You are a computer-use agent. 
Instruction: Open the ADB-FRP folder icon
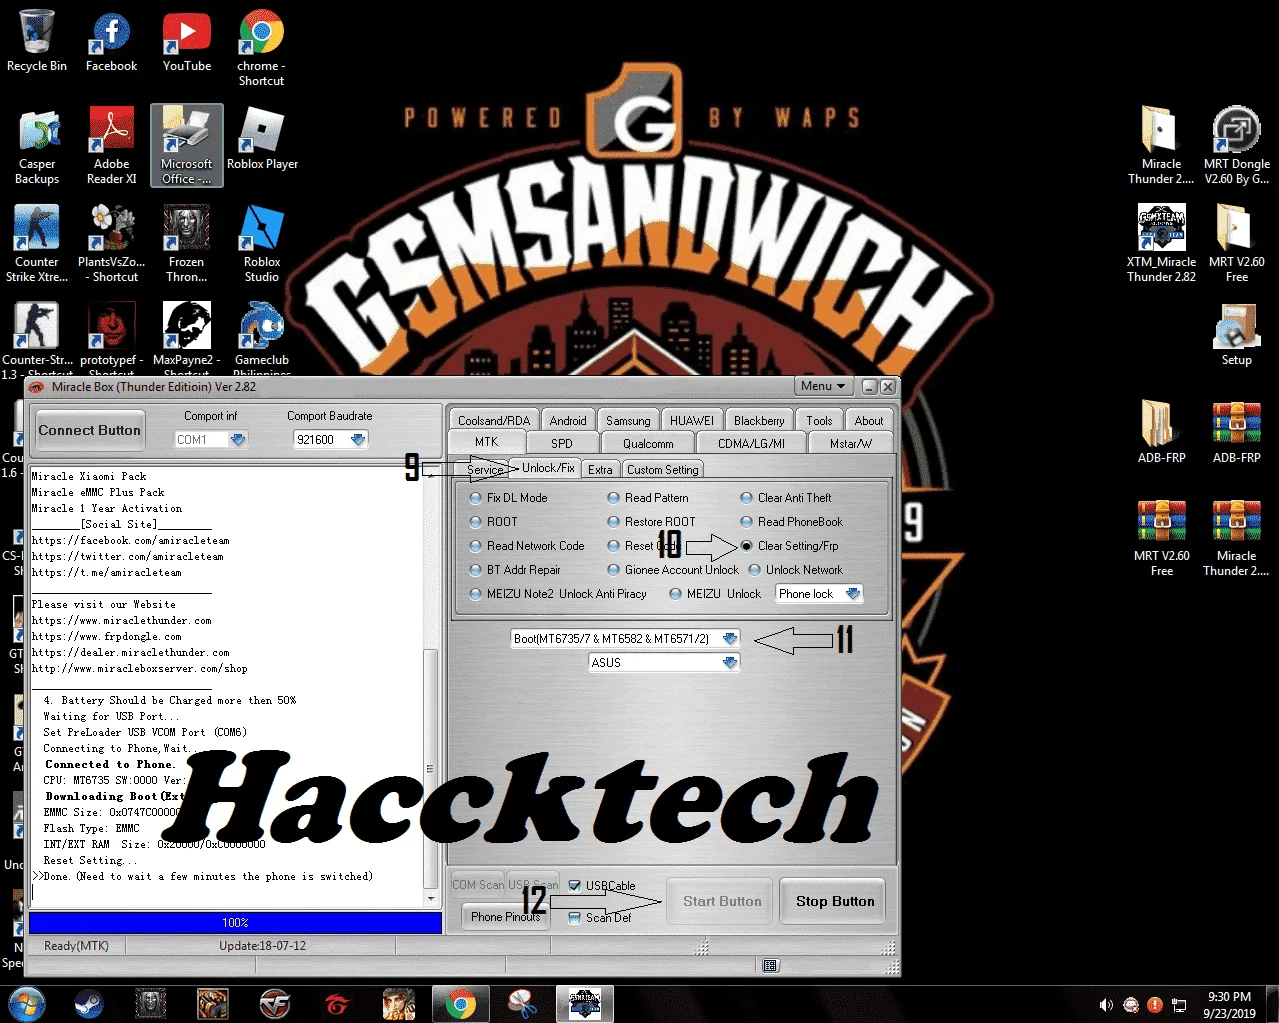[x=1161, y=433]
